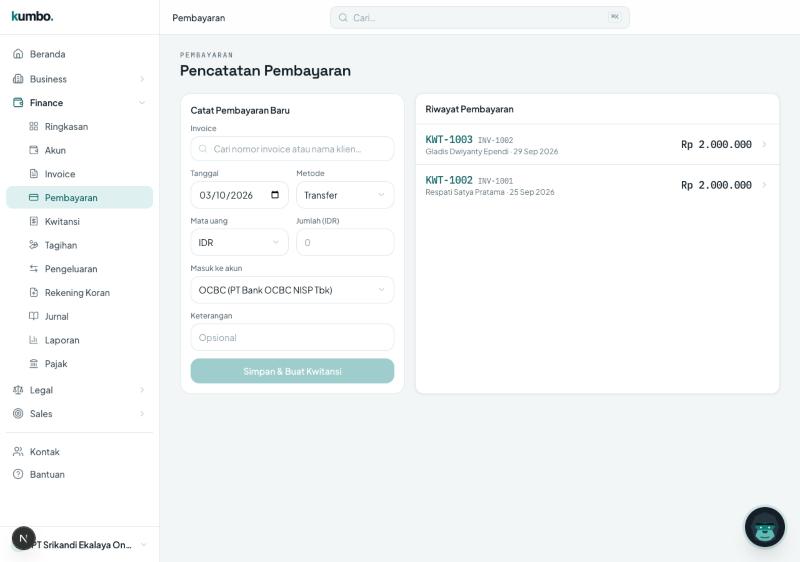This screenshot has height=562, width=800.
Task: Click the Invoice document icon
Action: (x=34, y=174)
